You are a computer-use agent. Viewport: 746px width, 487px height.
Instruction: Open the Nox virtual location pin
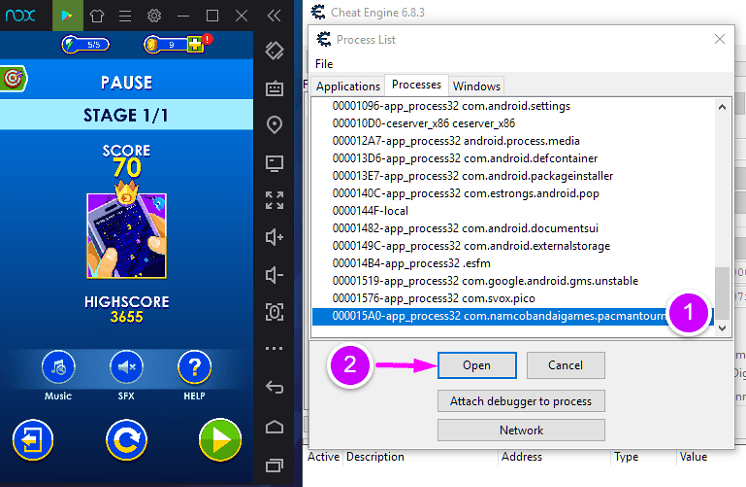pos(275,125)
